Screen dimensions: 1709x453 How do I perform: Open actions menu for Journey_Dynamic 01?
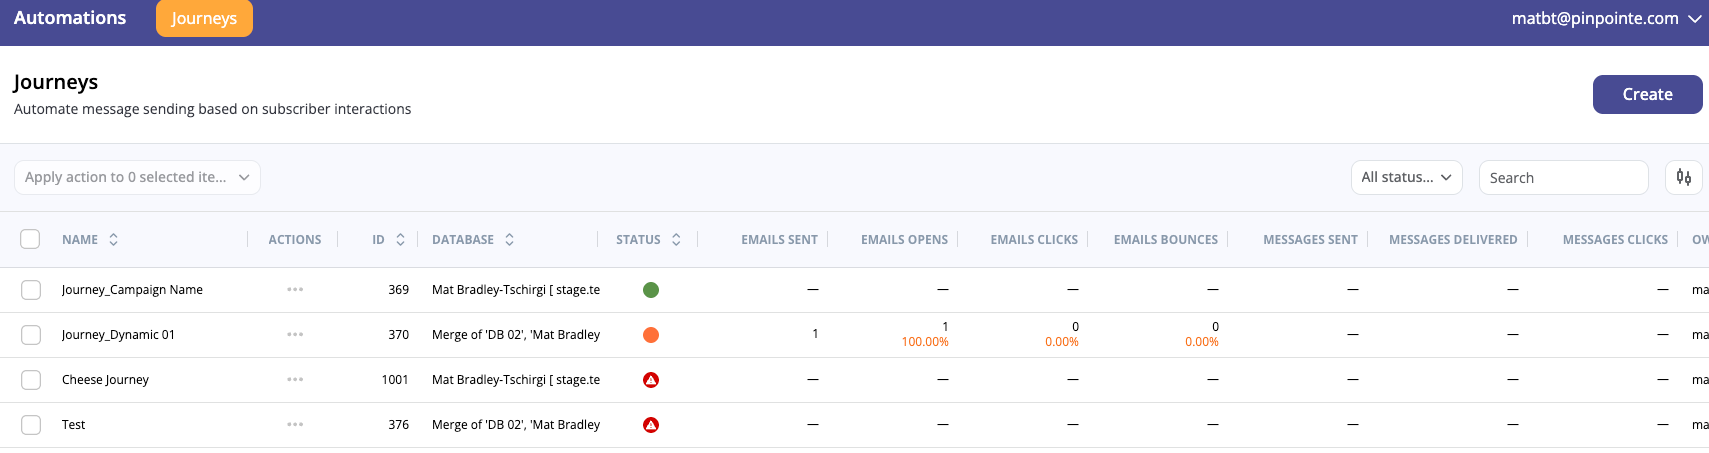(x=295, y=335)
